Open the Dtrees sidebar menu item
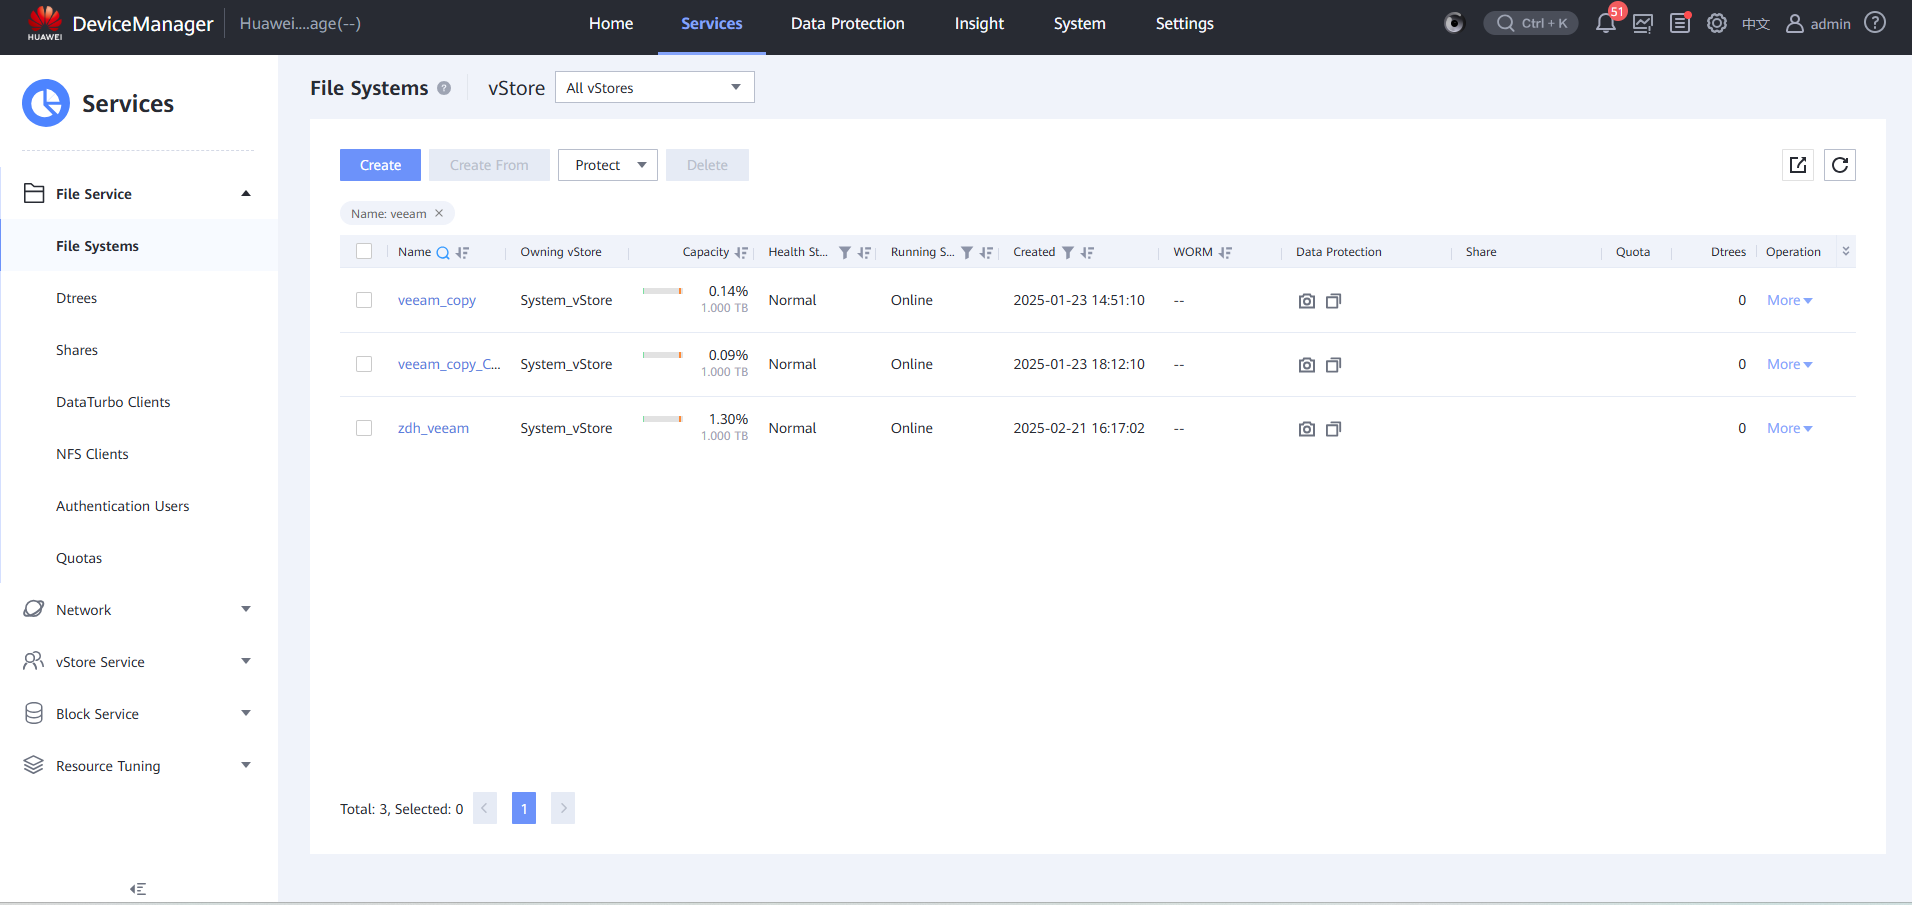This screenshot has height=905, width=1912. (77, 298)
